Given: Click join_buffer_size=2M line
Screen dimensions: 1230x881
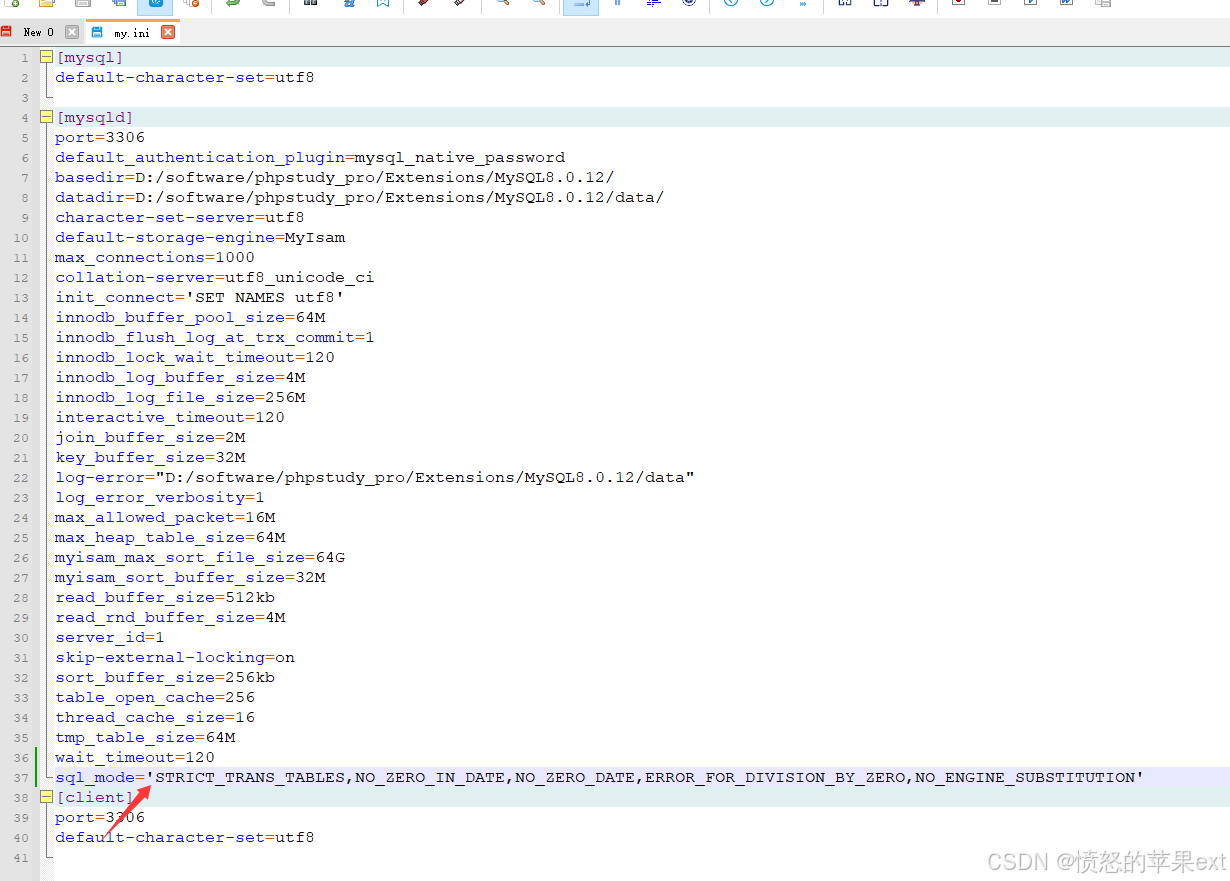Looking at the screenshot, I should [150, 437].
